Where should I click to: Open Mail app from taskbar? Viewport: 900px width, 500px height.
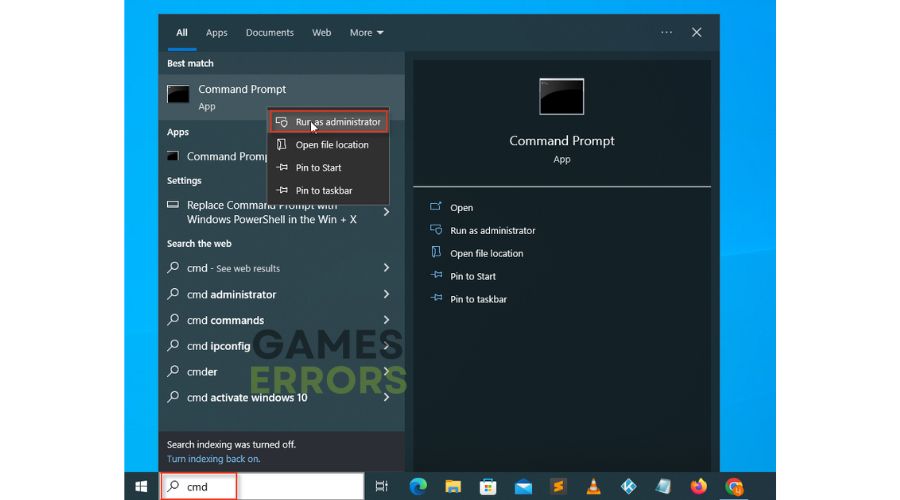pyautogui.click(x=523, y=487)
